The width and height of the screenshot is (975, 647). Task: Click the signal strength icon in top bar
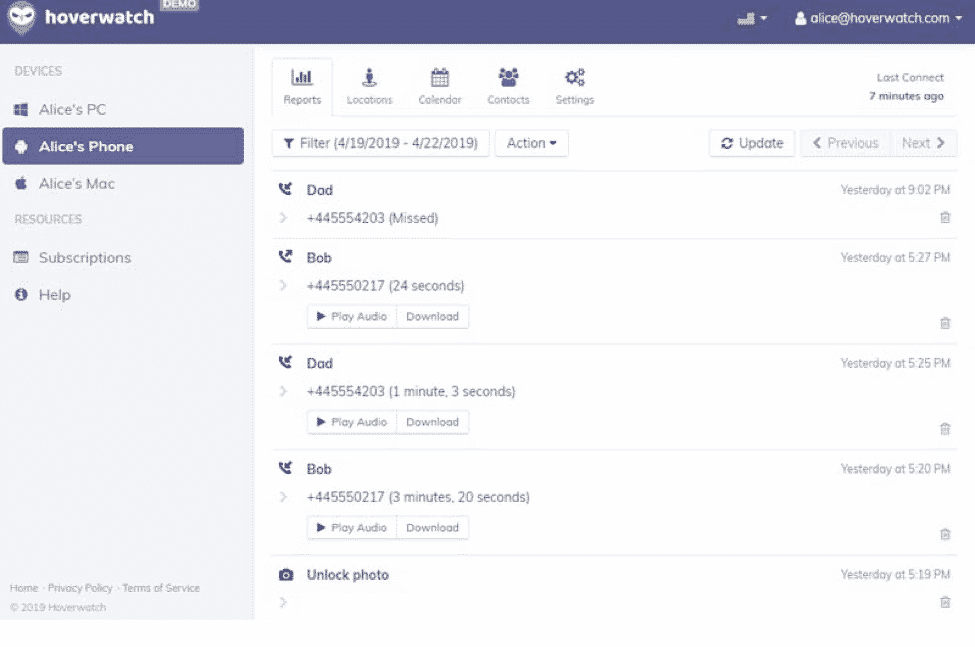coord(745,17)
